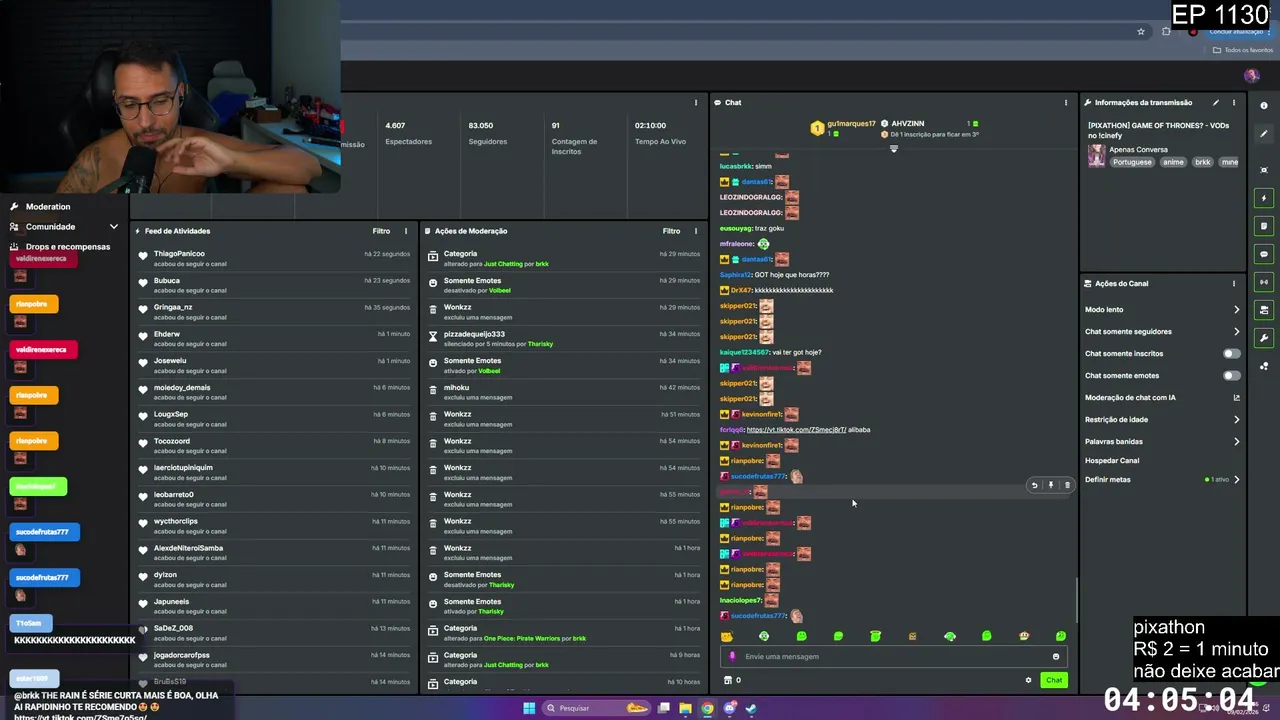Screen dimensions: 1280x720
Task: Switch to Chrome in taskbar
Action: [x=707, y=708]
